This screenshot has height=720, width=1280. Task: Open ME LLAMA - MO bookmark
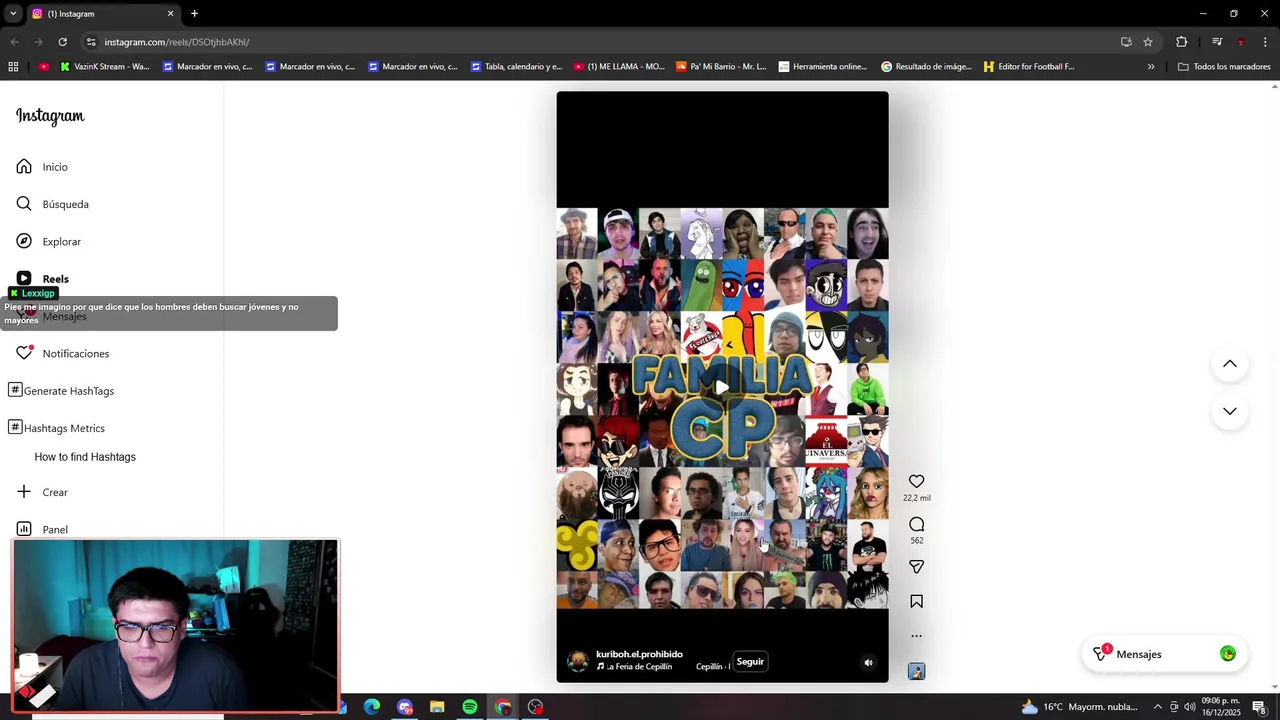coord(619,67)
